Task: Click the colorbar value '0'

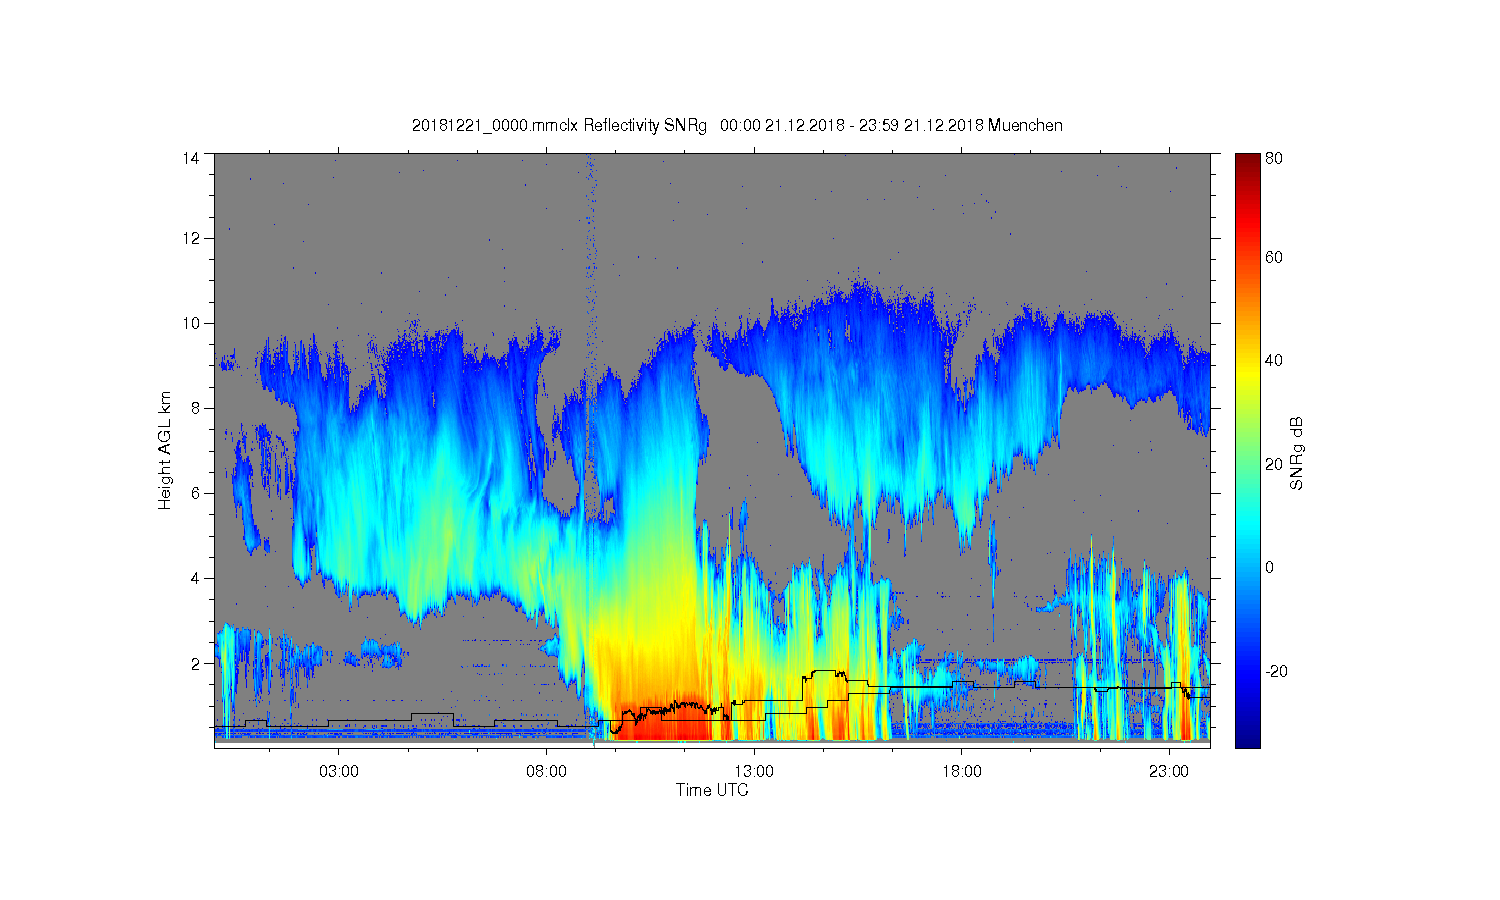Action: [1270, 567]
